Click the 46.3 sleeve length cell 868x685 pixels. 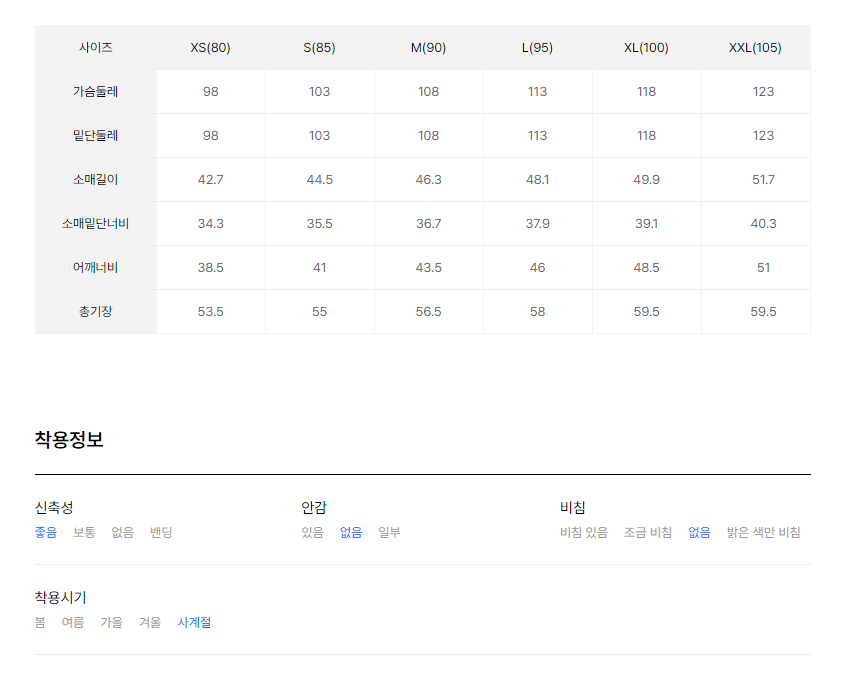tap(428, 179)
